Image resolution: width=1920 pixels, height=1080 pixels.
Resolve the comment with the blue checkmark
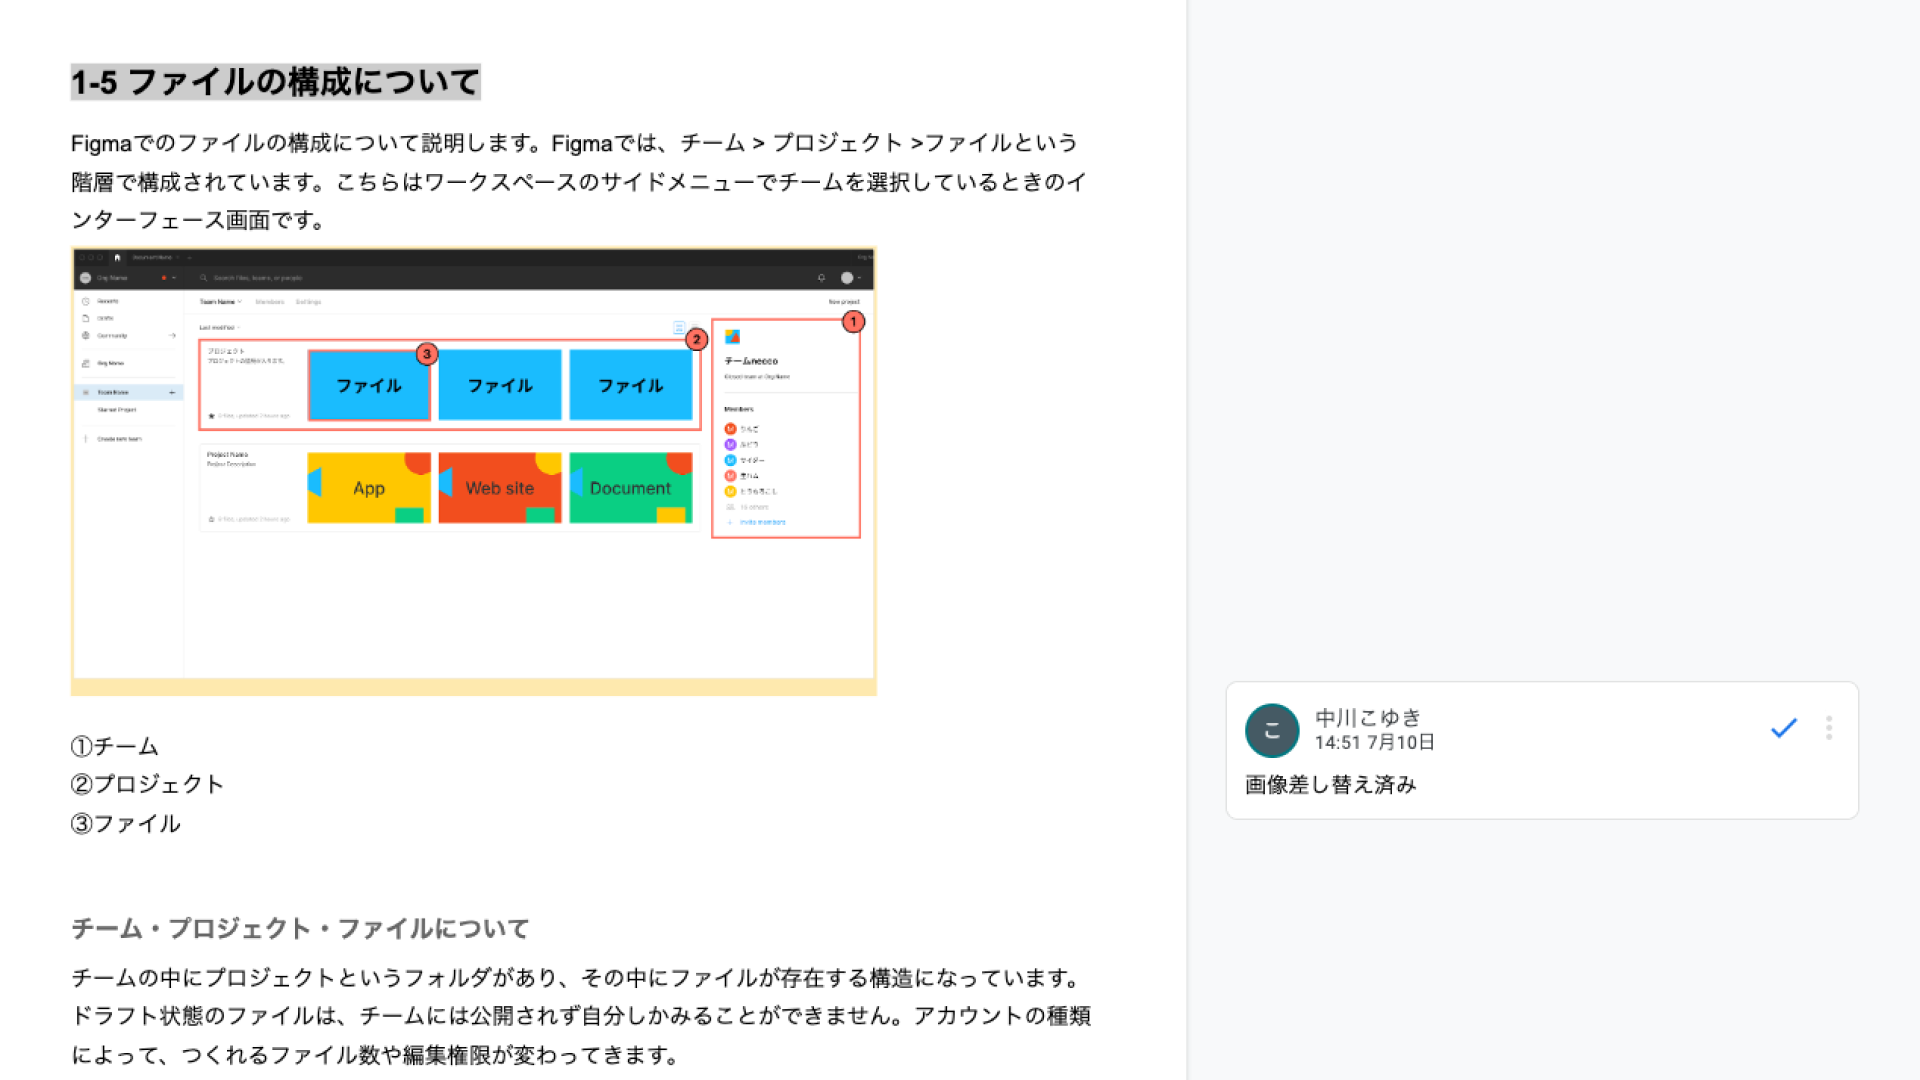(1784, 728)
